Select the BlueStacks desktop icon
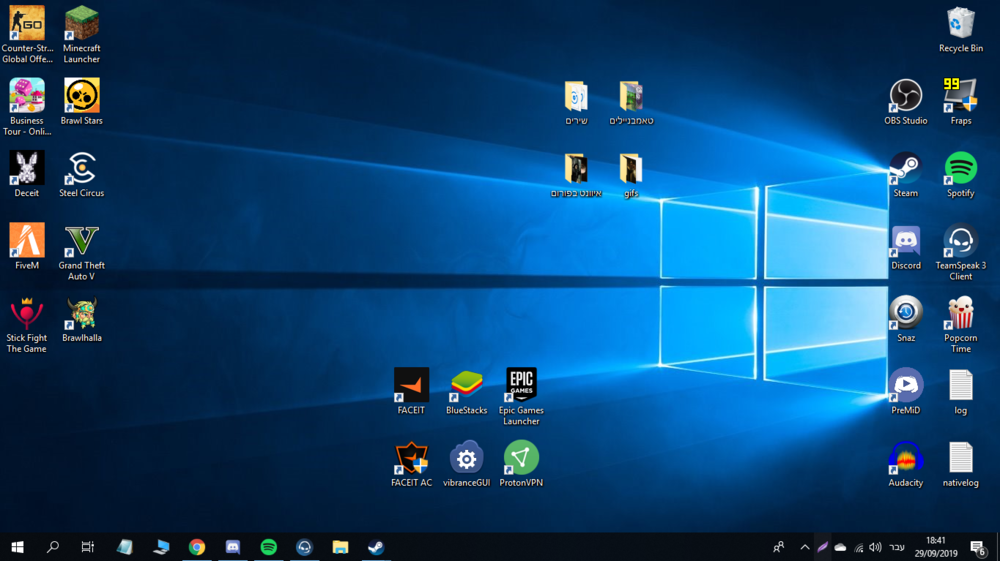 point(466,385)
